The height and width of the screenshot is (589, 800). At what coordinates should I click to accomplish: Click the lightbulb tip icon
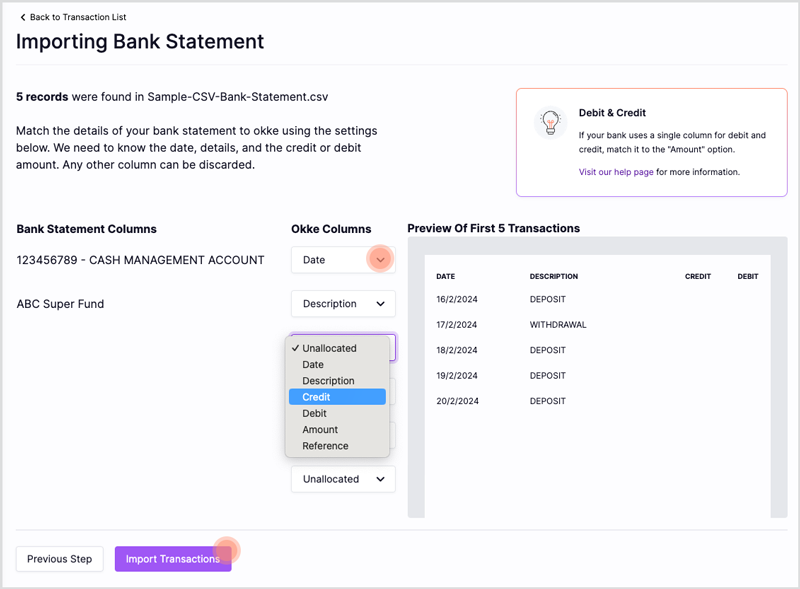[x=551, y=122]
